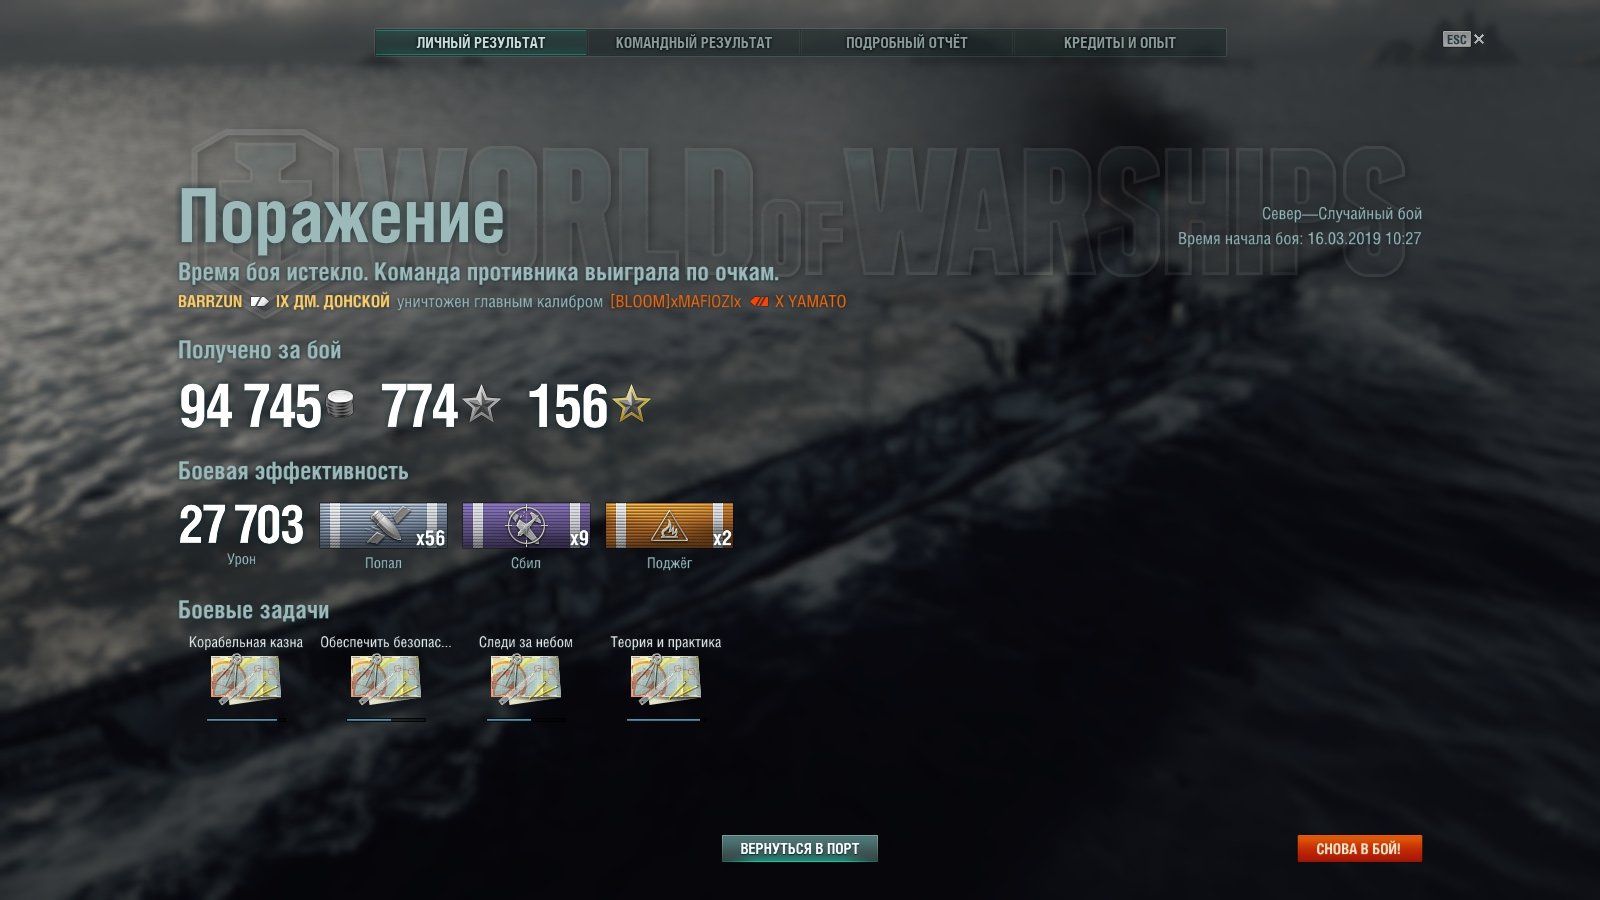Click the Вернуться в порт button

[x=800, y=848]
